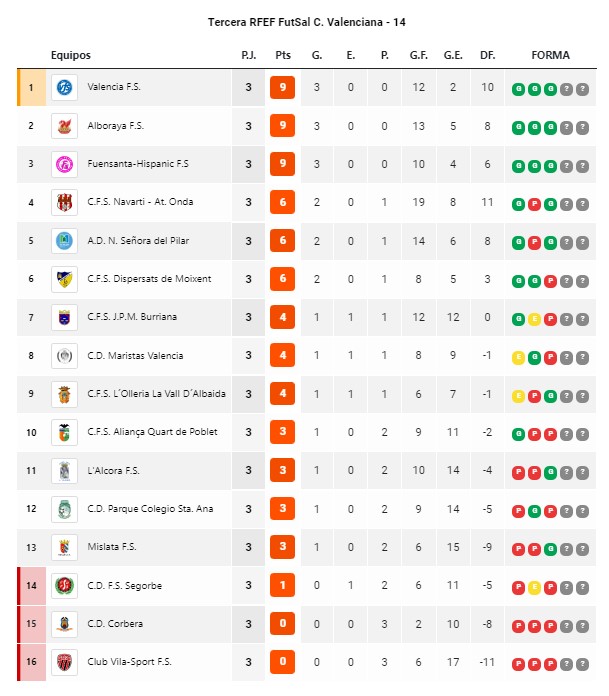609x696 pixels.
Task: Click the yellow draw badge for Burriana
Action: coord(534,319)
